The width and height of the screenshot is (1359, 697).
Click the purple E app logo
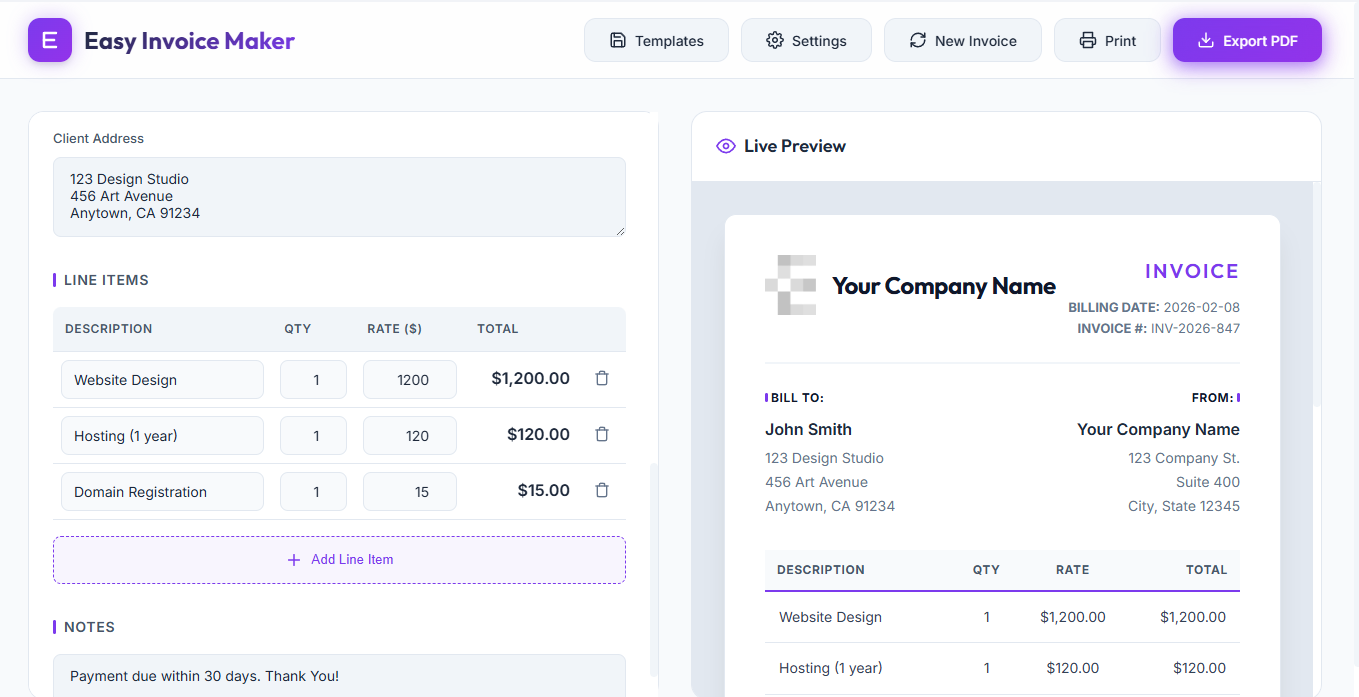50,41
